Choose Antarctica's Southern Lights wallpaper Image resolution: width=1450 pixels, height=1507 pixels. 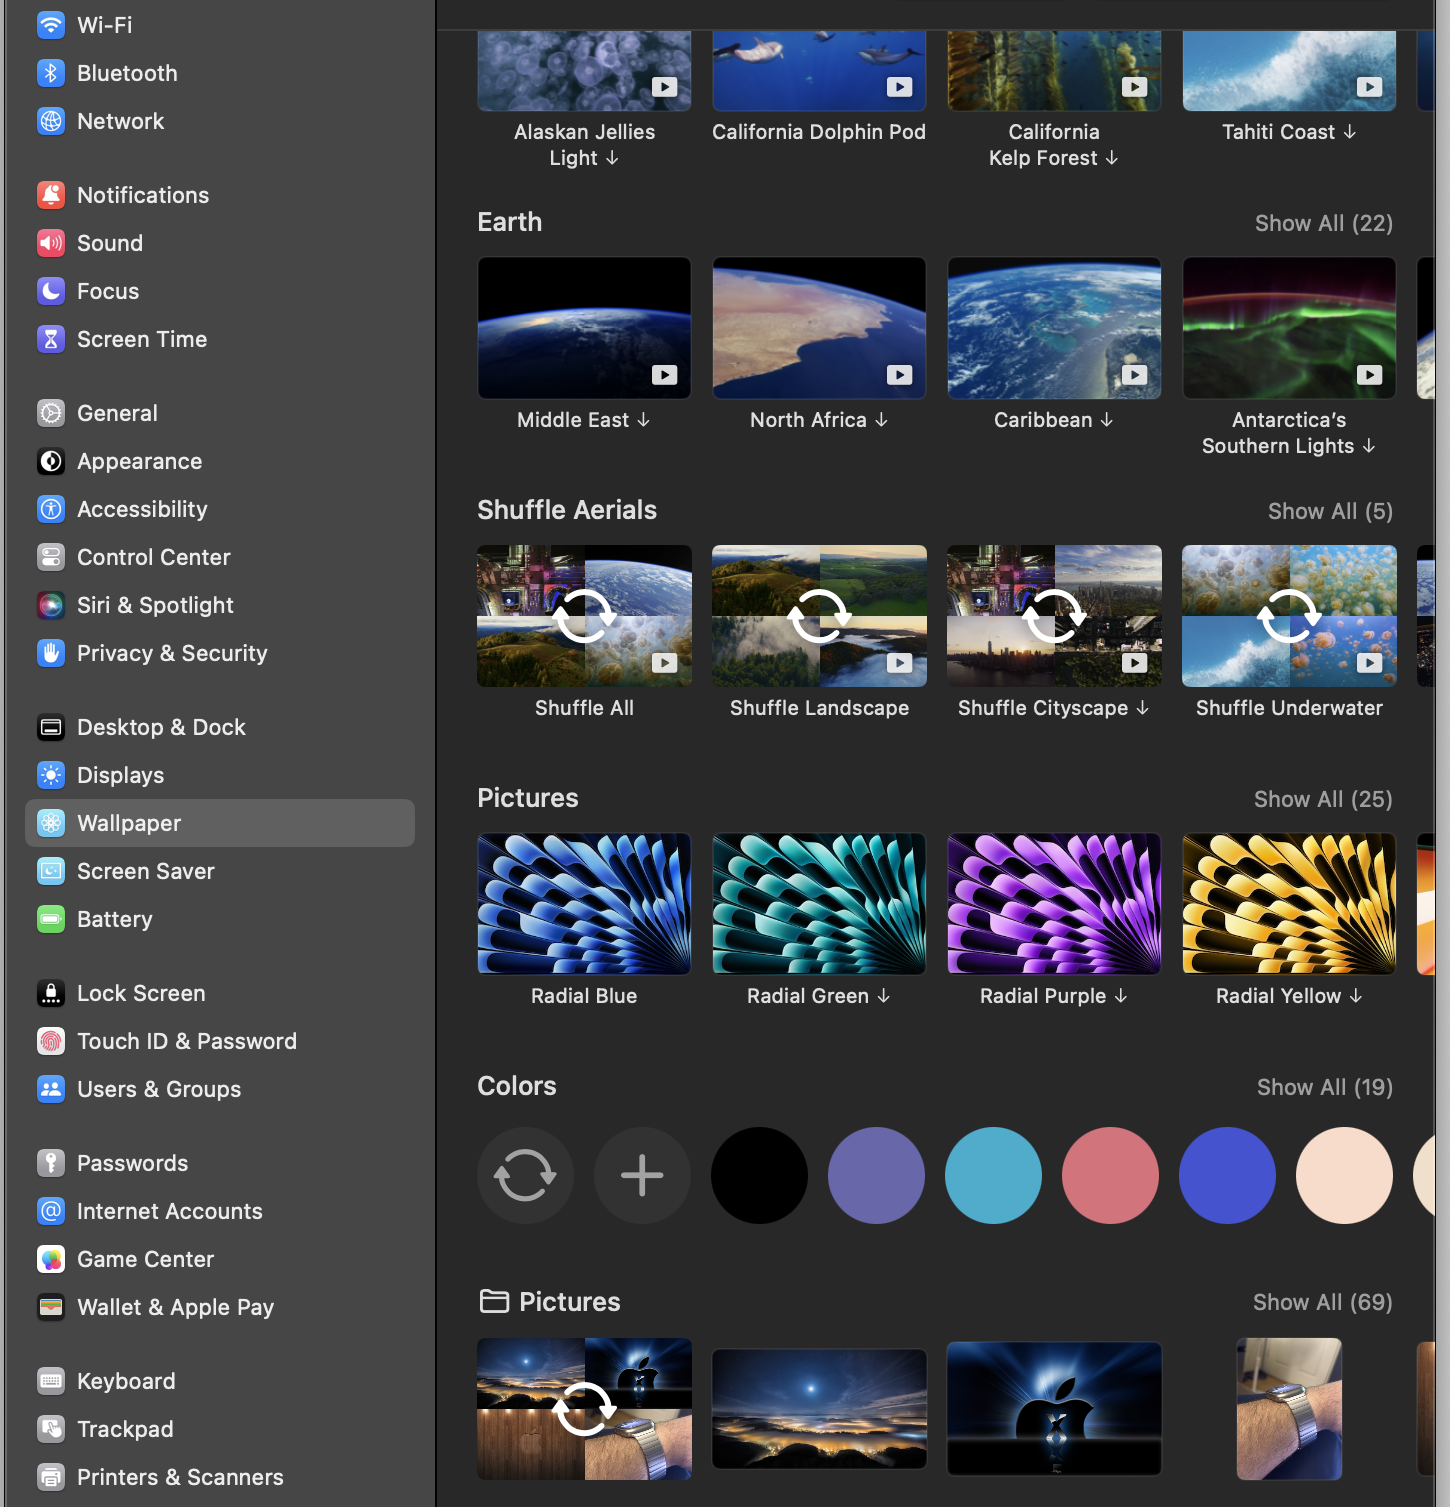click(1289, 328)
